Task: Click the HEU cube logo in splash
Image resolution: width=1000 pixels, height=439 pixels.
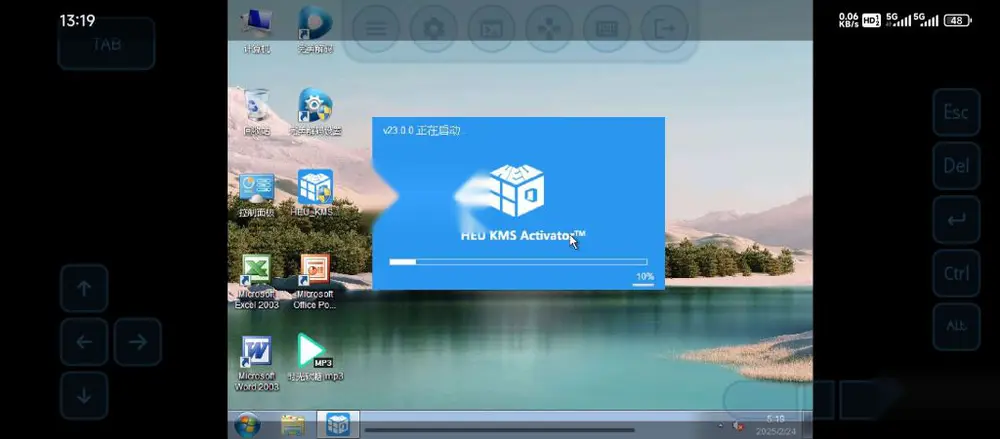Action: 515,190
